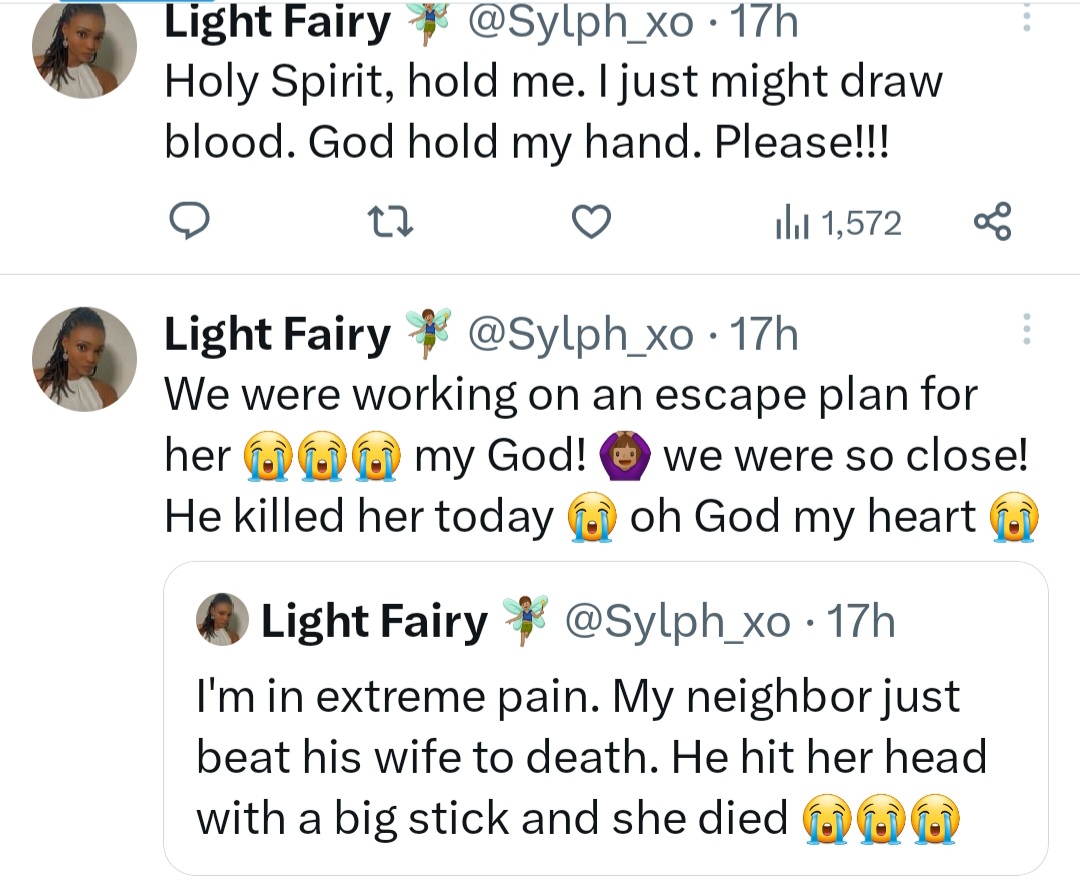Tap the avatar beside the escape plan tweet

[84, 357]
